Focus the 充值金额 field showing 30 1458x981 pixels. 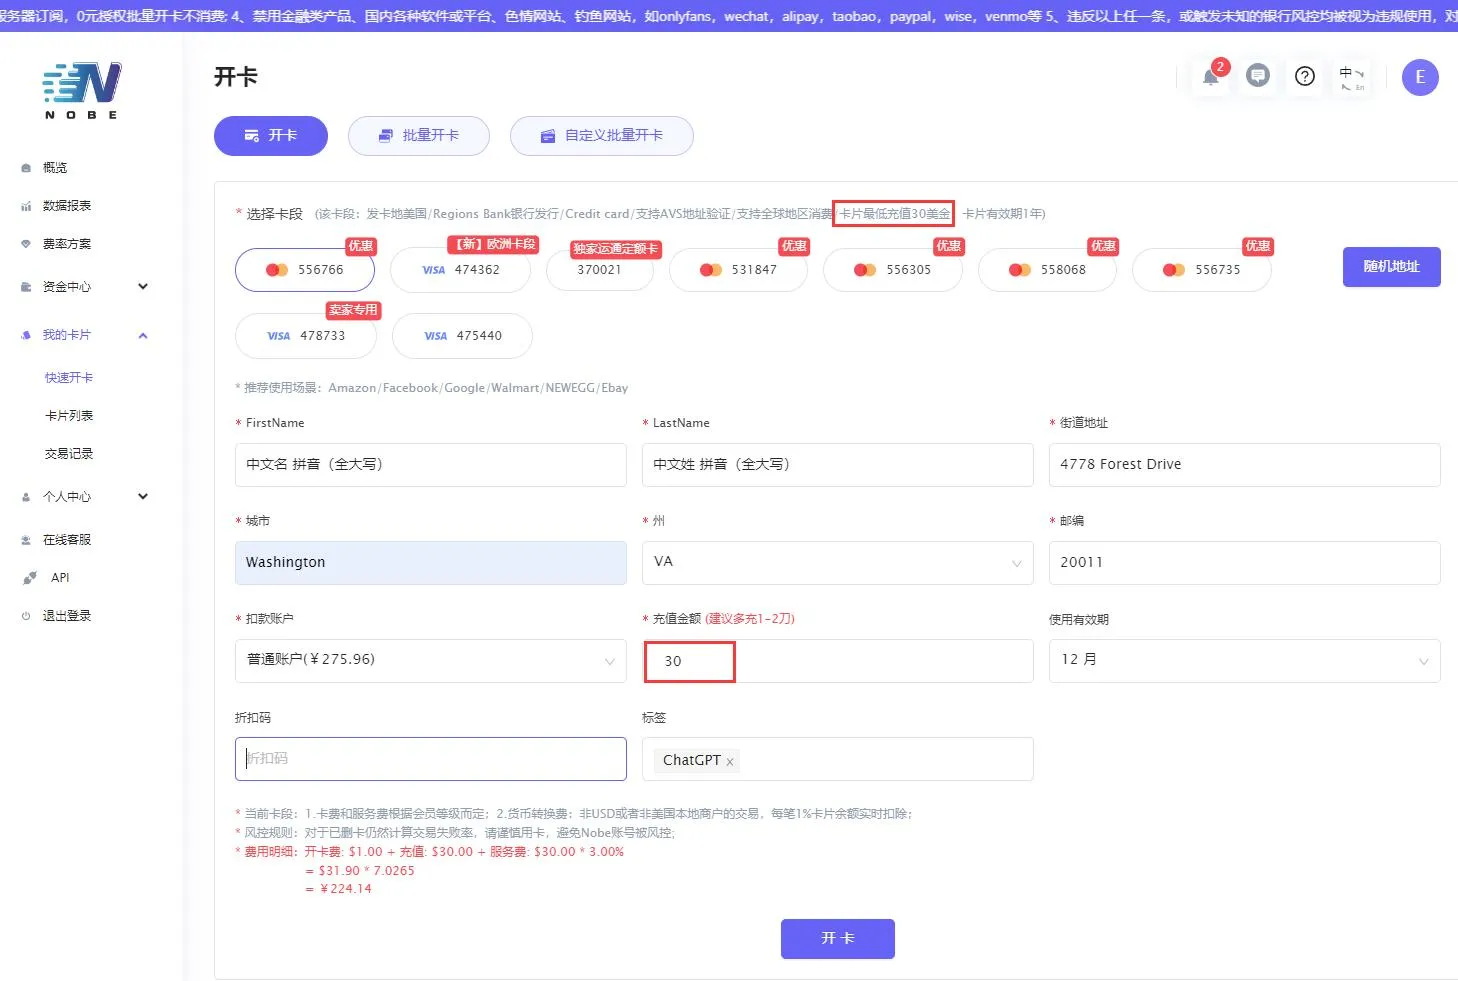tap(838, 661)
